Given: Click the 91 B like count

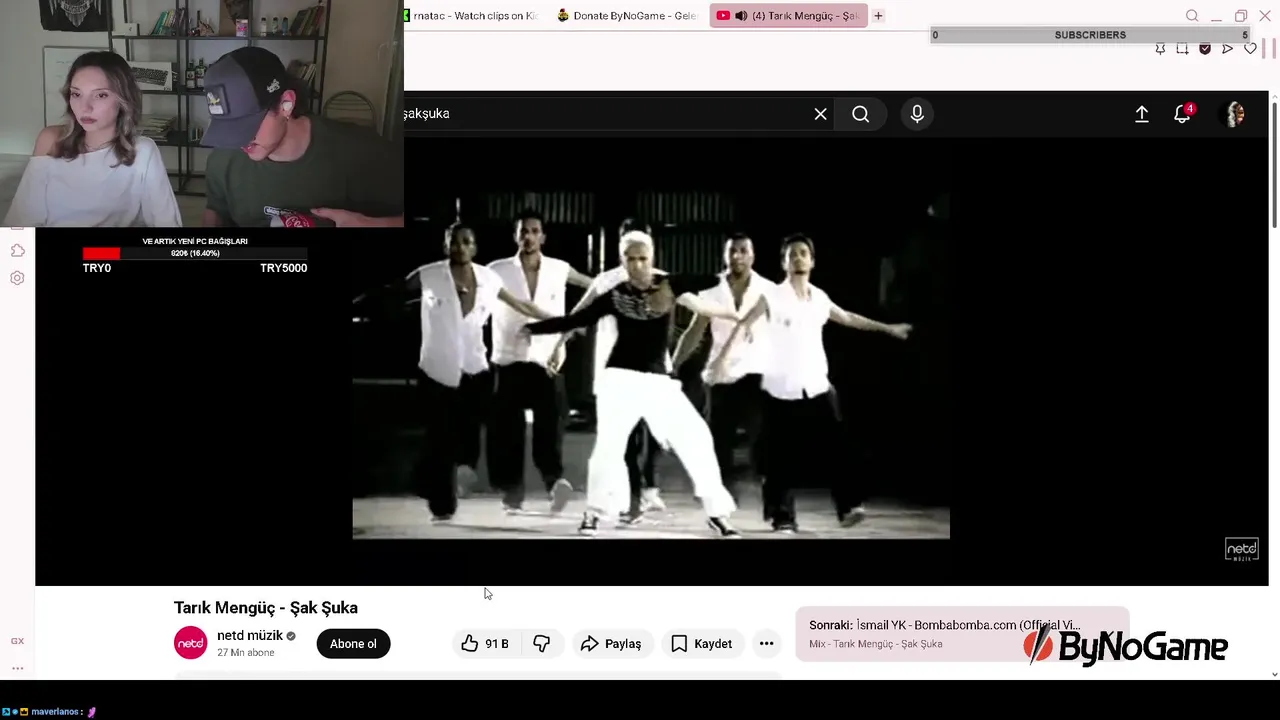Looking at the screenshot, I should click(x=497, y=644).
